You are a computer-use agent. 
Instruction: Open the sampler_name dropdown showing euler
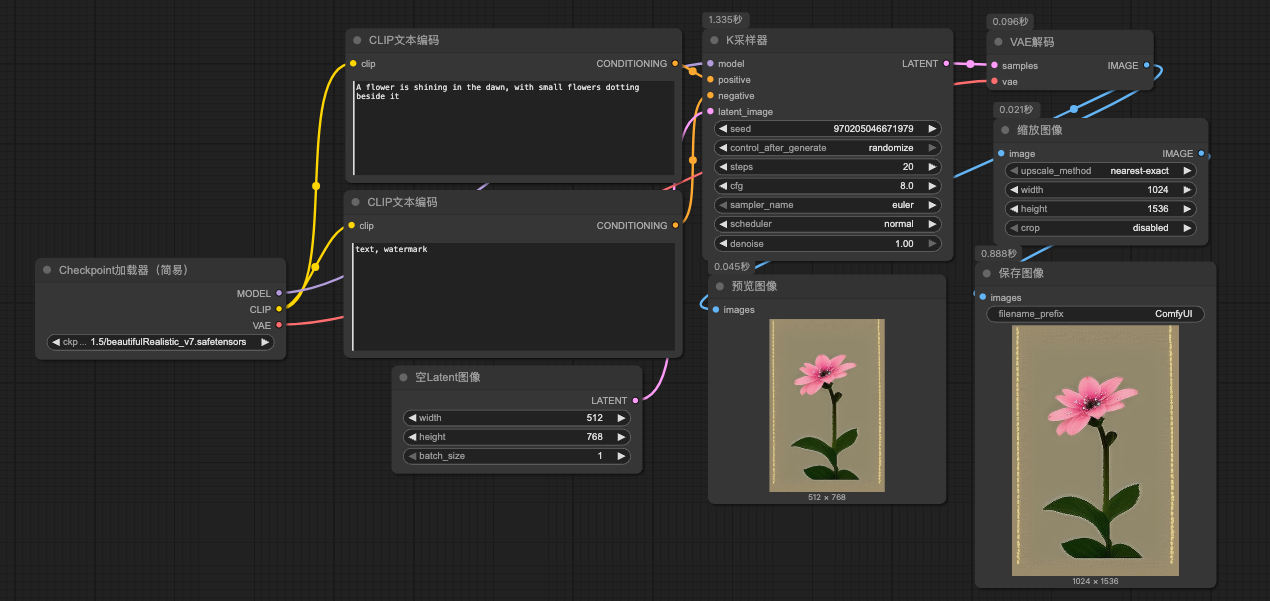(x=827, y=205)
